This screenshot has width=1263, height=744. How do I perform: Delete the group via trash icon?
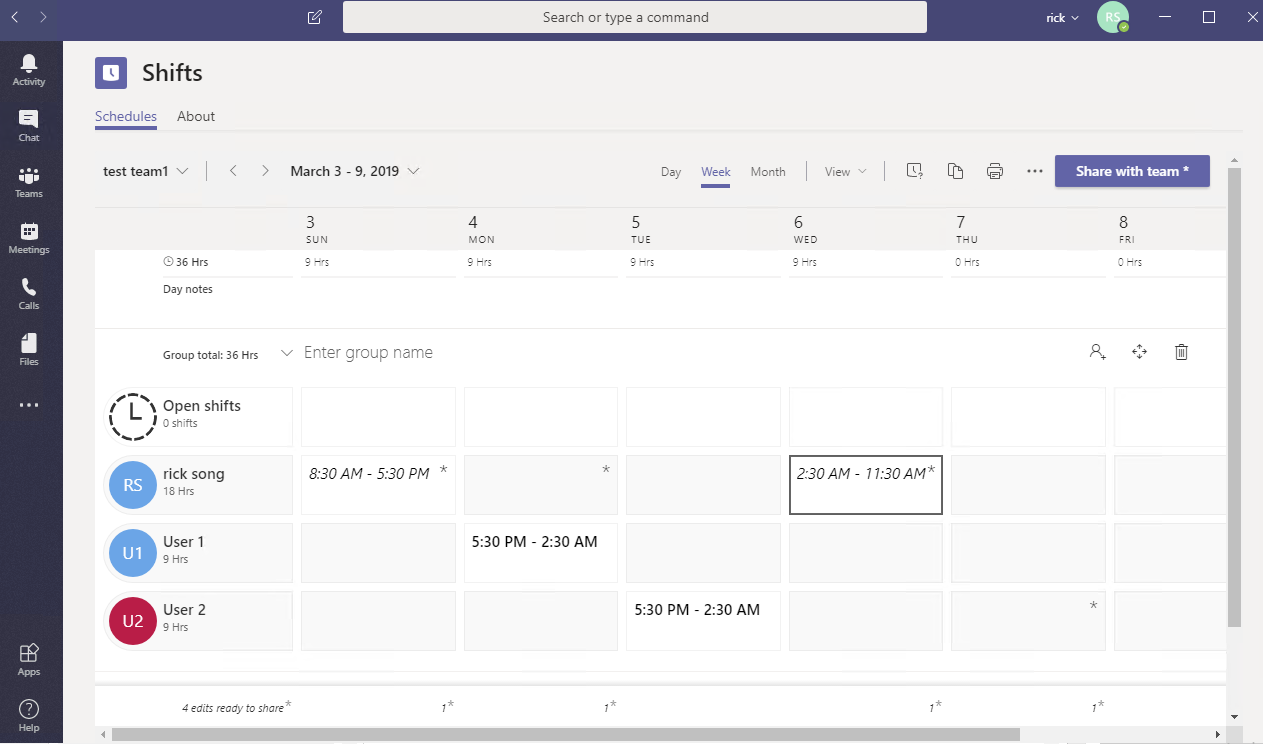1181,352
